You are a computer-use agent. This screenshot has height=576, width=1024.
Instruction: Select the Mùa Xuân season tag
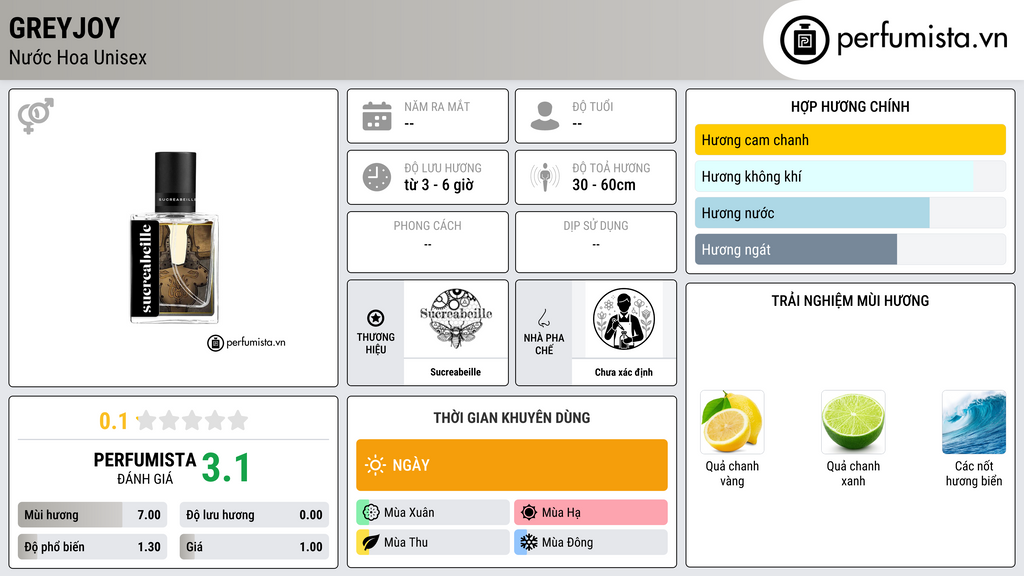[433, 512]
